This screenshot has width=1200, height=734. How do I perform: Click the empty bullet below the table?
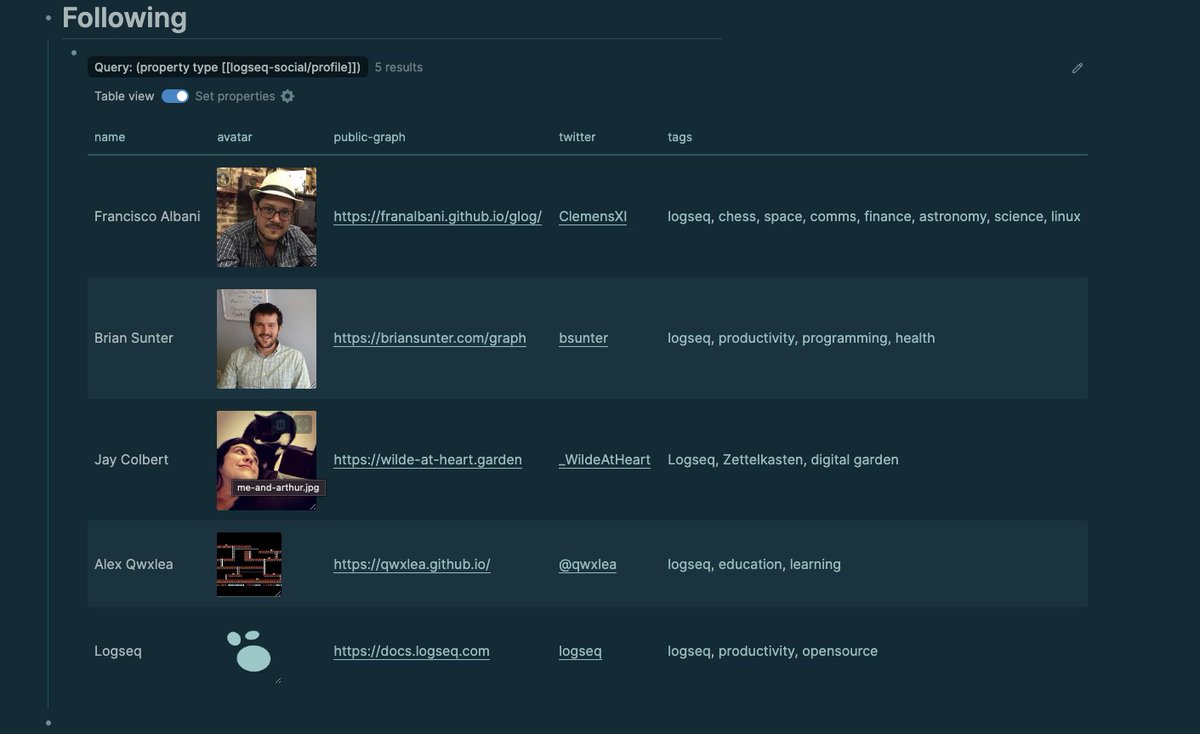pos(48,722)
